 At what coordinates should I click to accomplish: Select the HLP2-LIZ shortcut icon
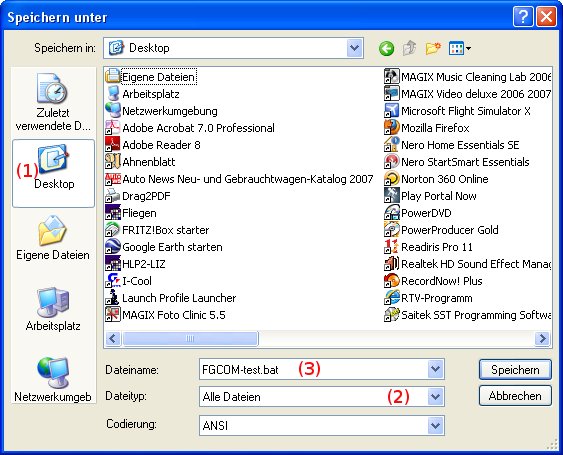click(112, 264)
